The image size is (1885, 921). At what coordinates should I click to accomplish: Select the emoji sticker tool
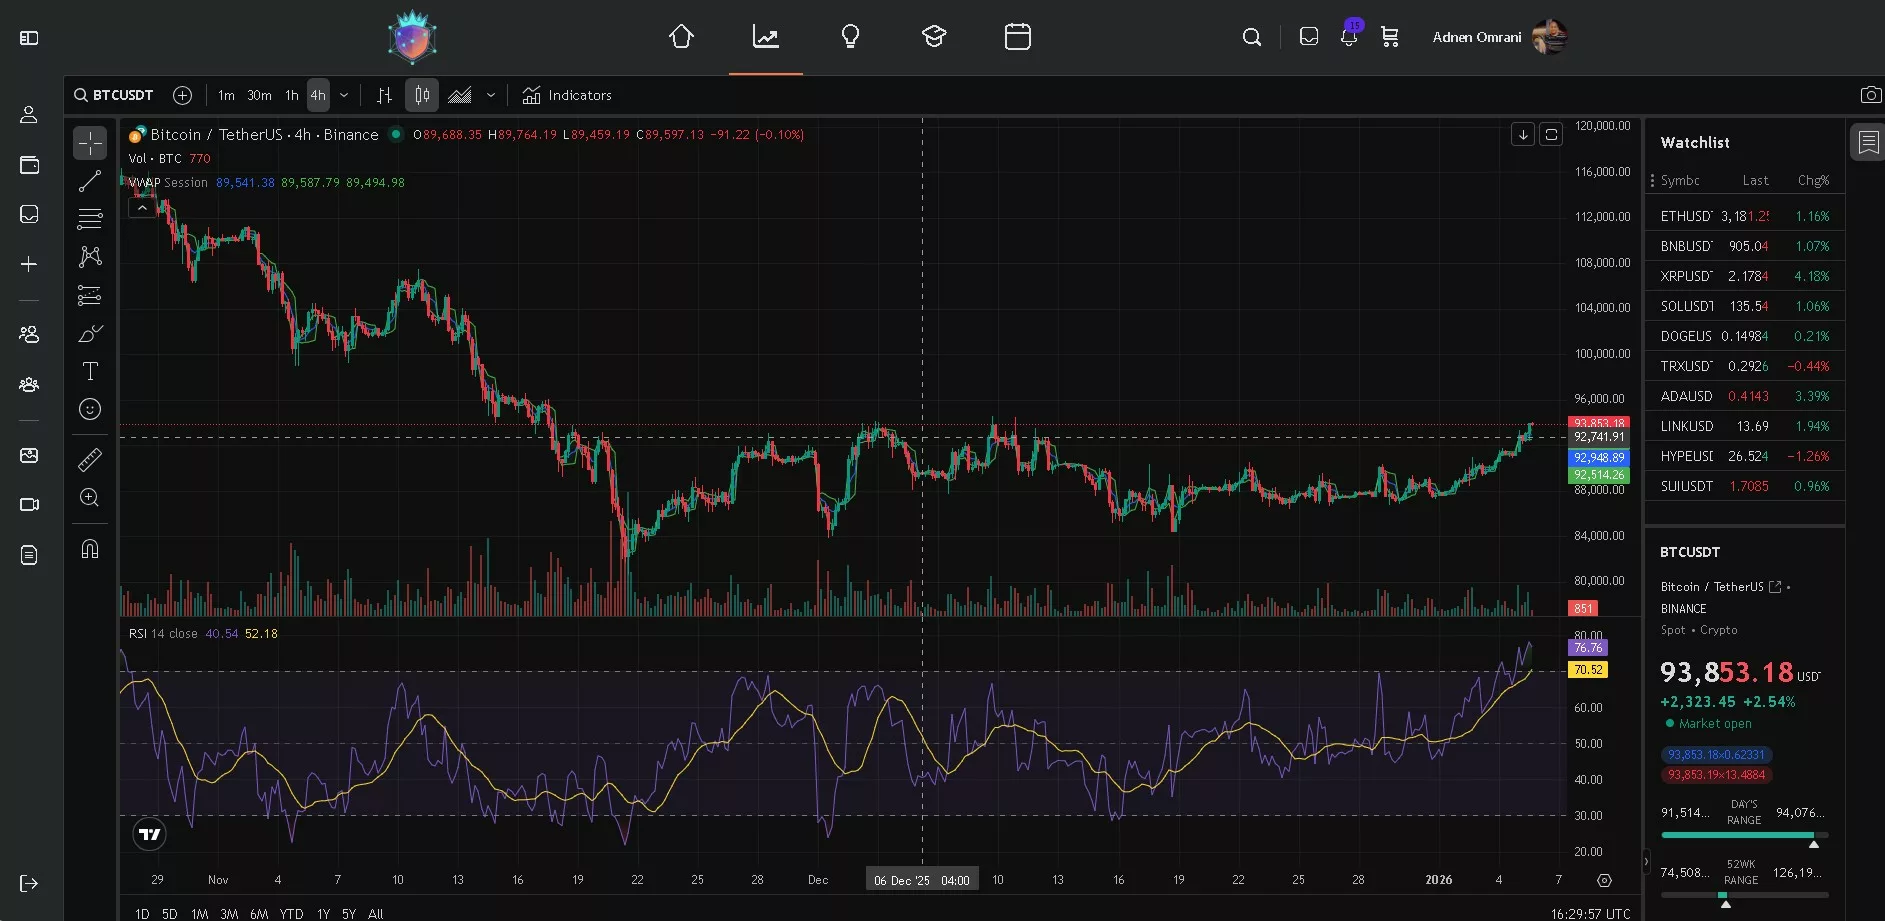click(90, 409)
